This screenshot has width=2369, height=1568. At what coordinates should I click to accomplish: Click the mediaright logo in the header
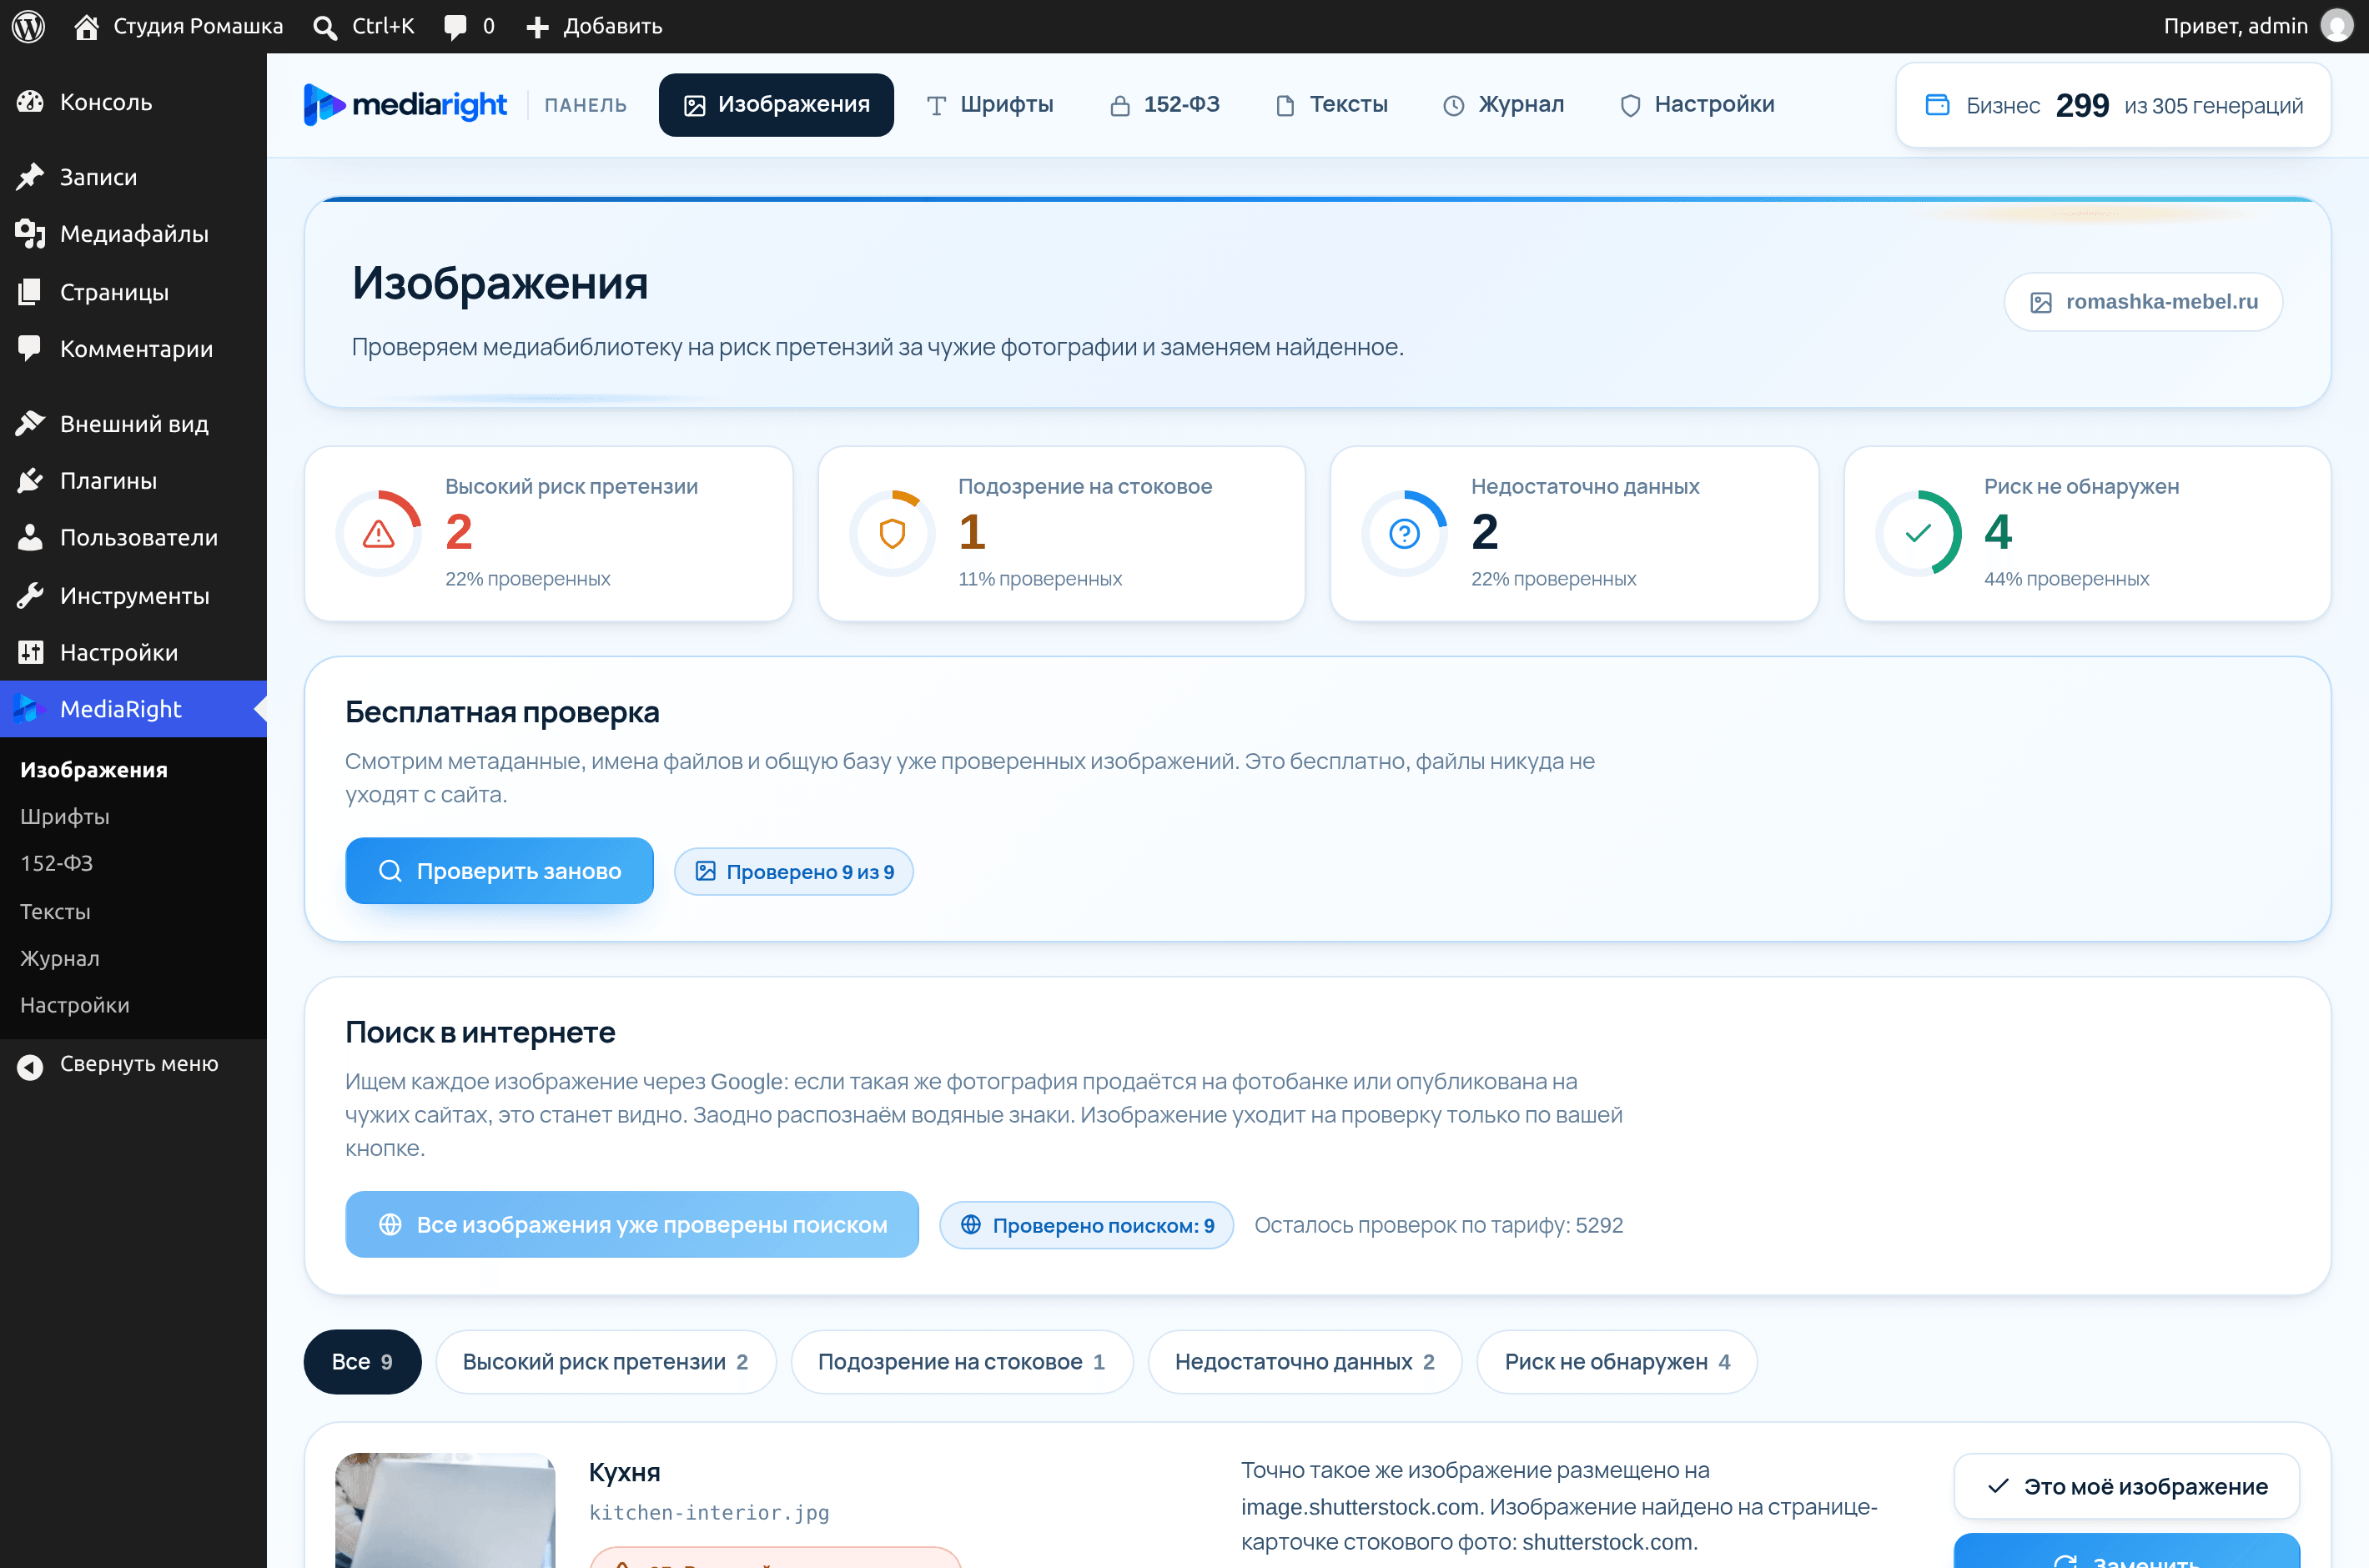(x=405, y=105)
